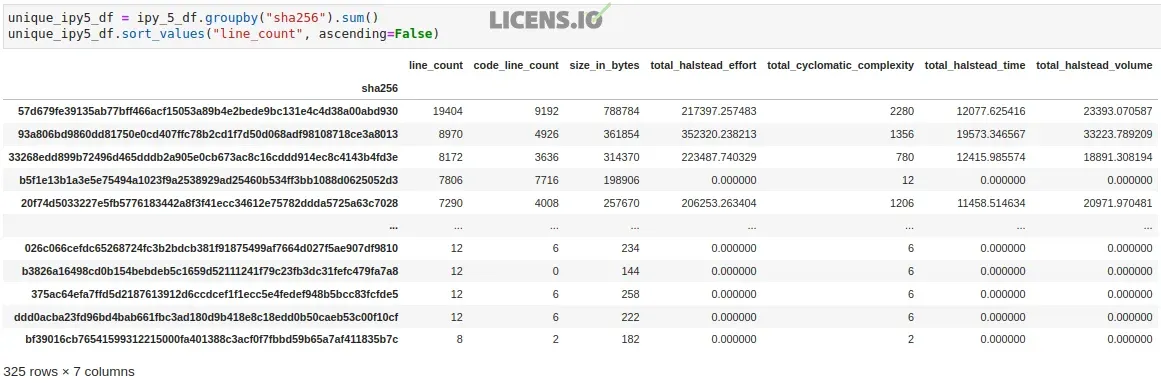Click the size_in_bytes value 258
The image size is (1161, 383).
coord(630,294)
